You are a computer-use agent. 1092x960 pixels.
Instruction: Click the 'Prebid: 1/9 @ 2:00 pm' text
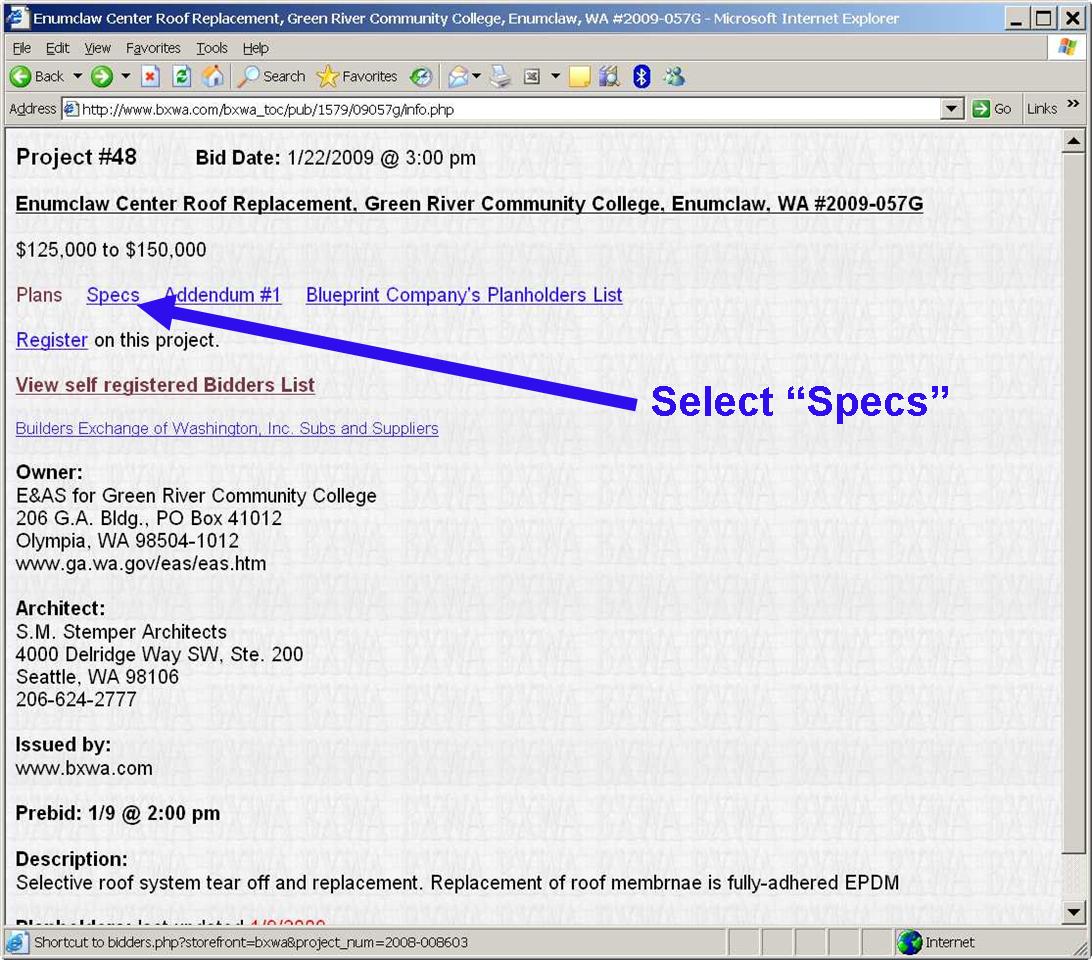click(x=118, y=814)
